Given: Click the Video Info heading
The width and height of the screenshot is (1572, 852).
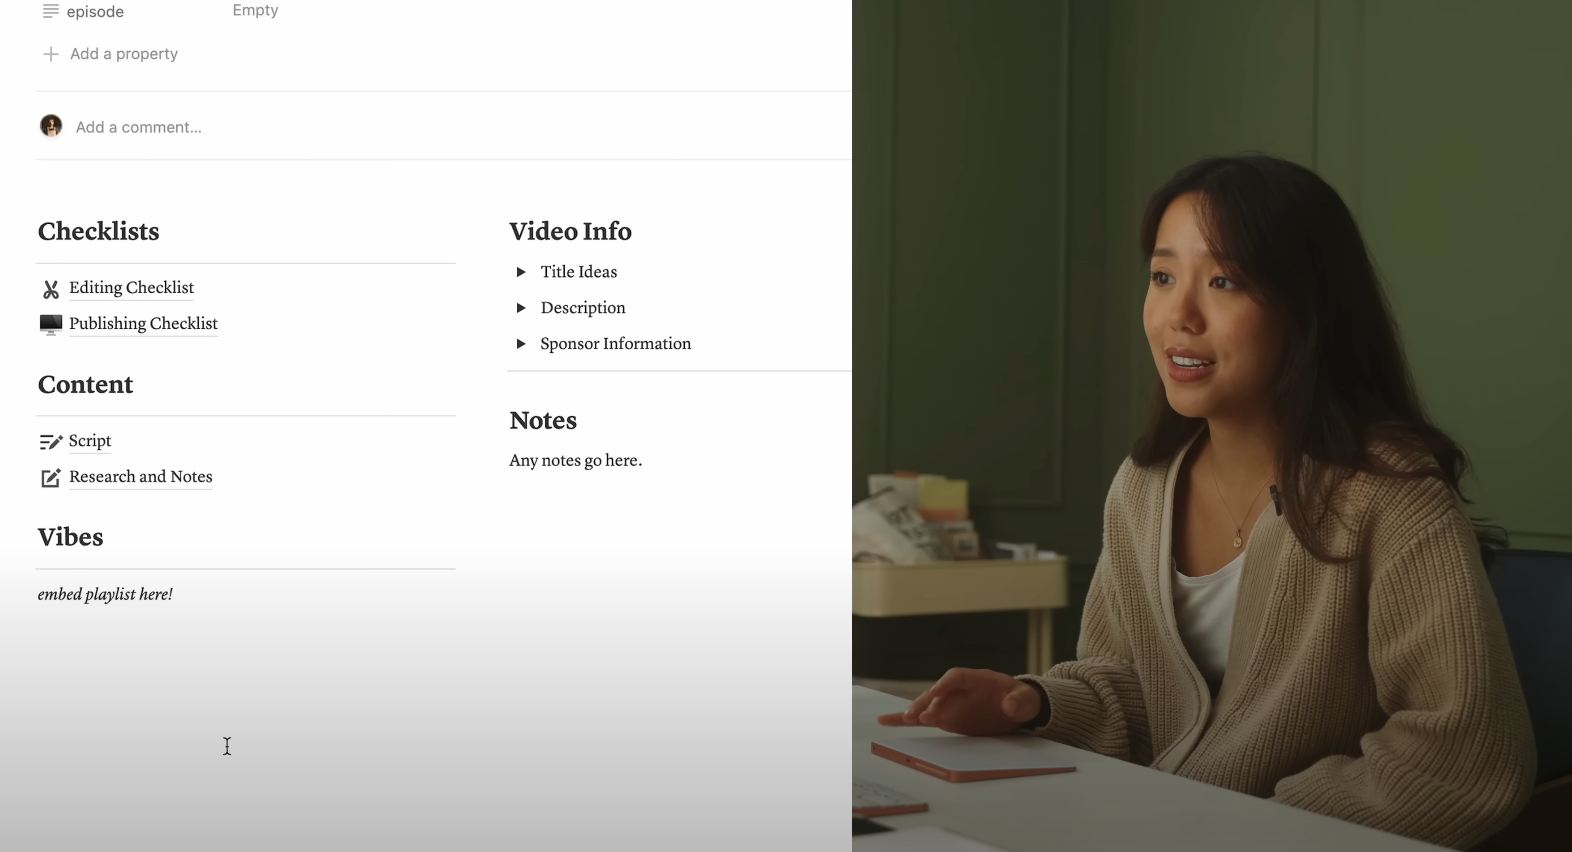Looking at the screenshot, I should coord(570,231).
